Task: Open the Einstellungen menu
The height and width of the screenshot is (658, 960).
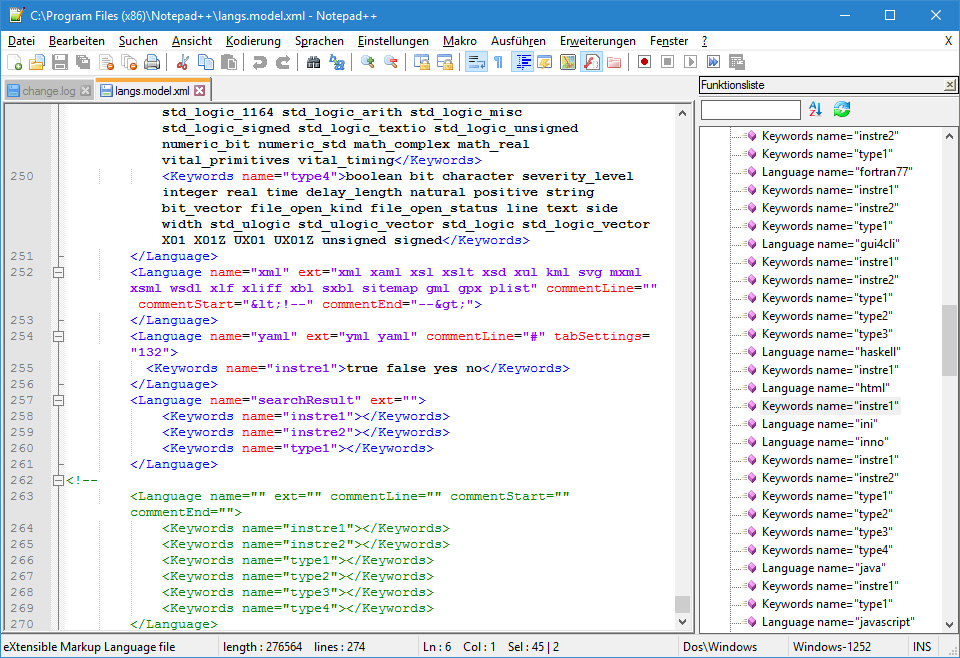Action: [x=393, y=41]
